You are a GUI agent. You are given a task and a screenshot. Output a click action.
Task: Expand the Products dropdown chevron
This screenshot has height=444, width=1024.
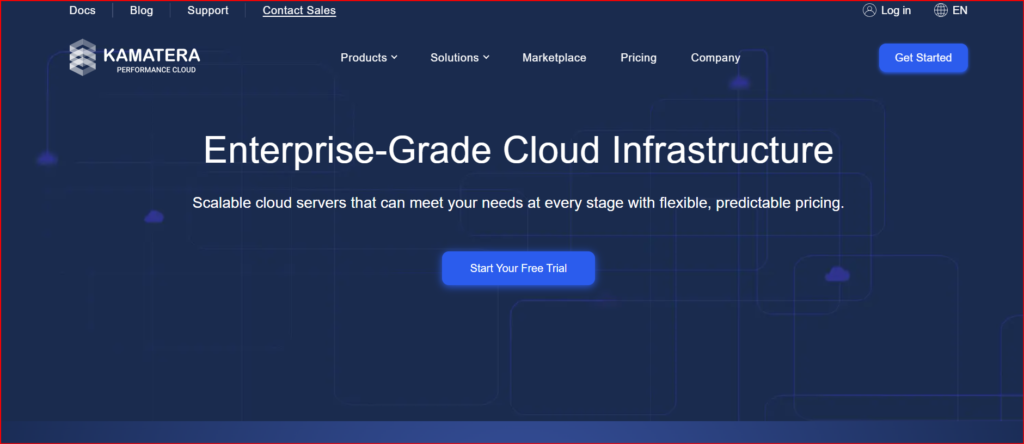(394, 58)
